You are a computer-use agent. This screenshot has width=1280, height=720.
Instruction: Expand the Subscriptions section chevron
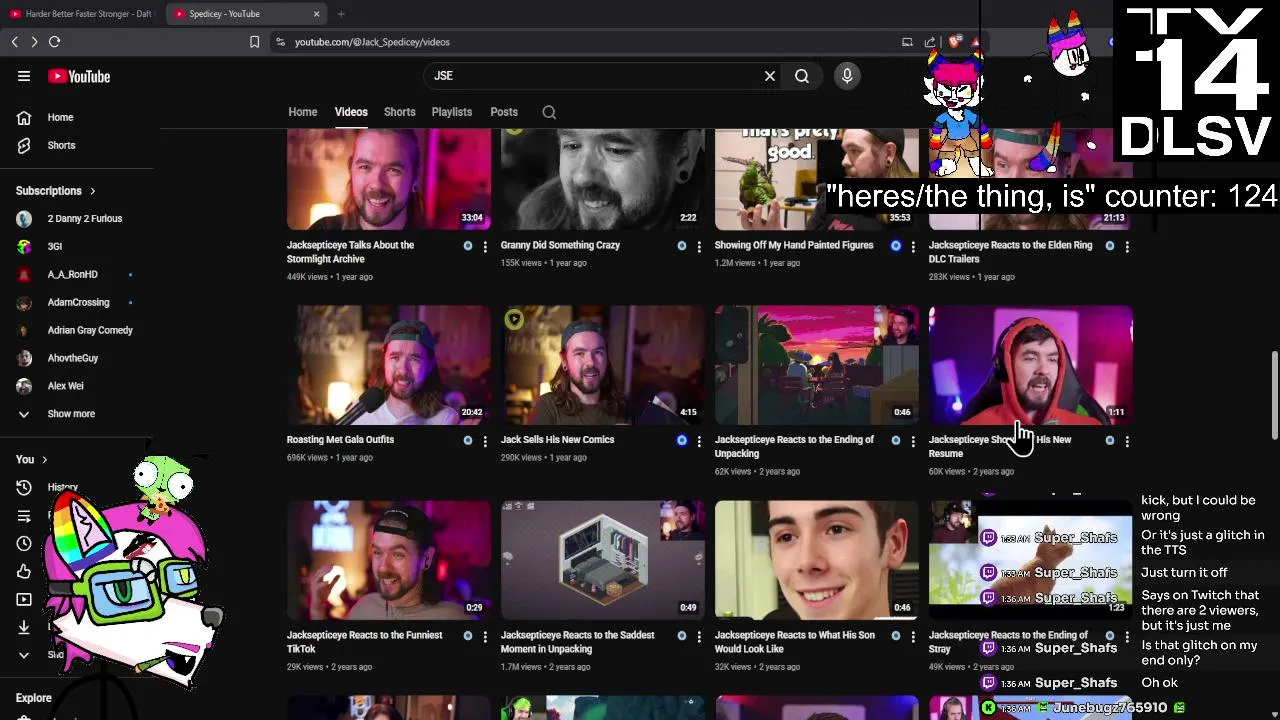point(92,191)
